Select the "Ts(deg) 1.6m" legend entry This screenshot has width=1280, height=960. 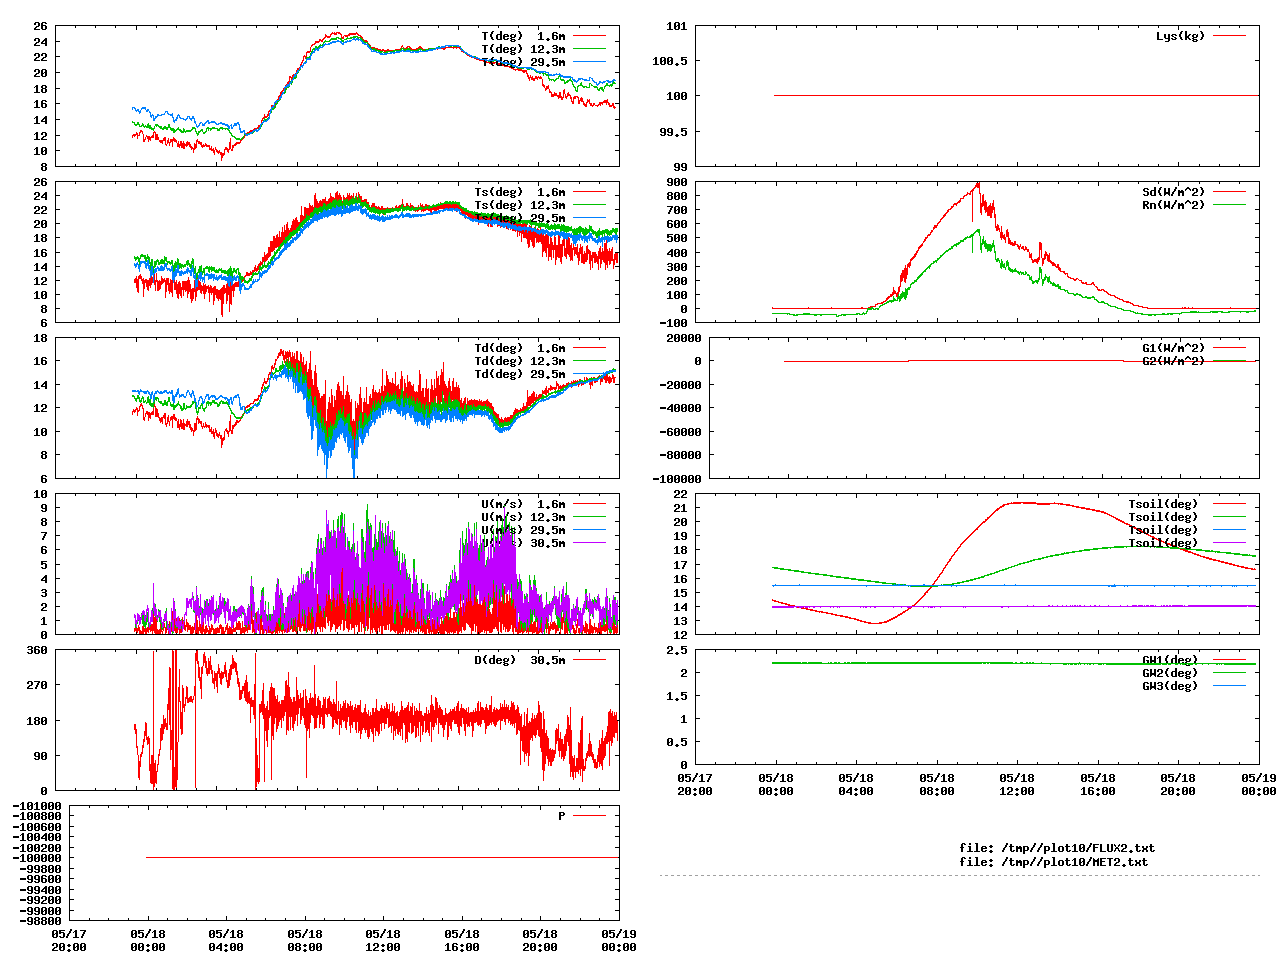[x=520, y=192]
